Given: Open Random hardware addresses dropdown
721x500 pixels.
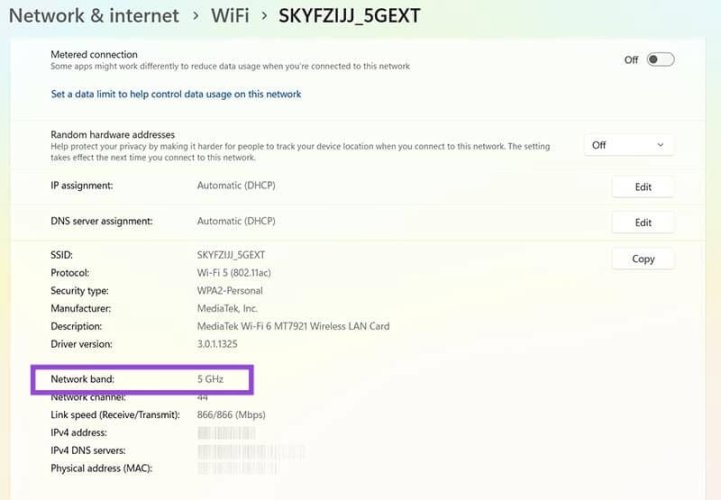Looking at the screenshot, I should (x=629, y=145).
